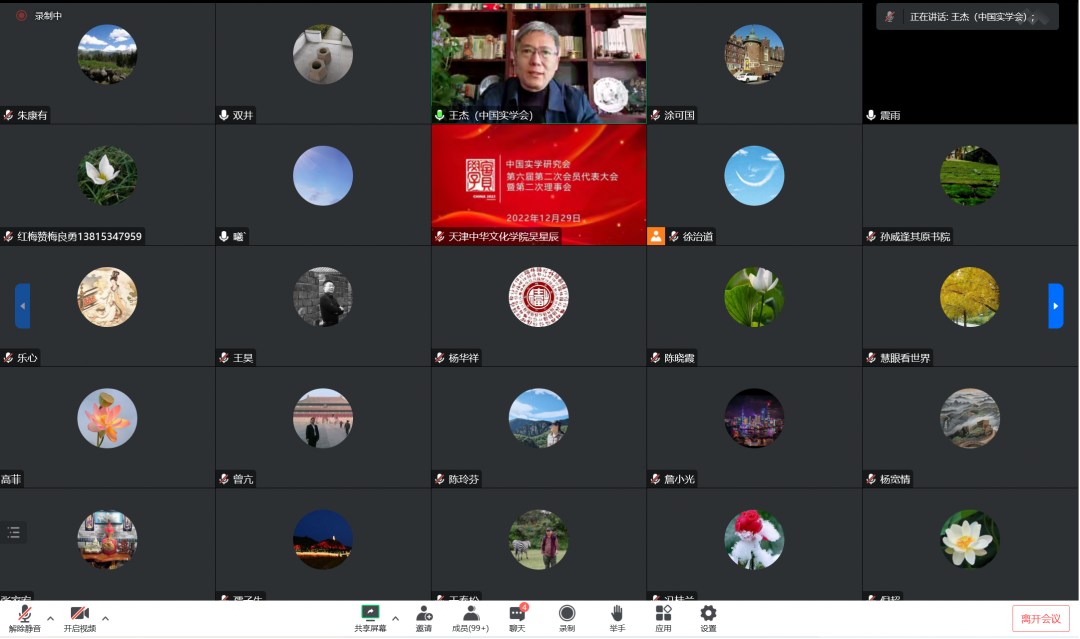Turn on camera with 开启视频
The height and width of the screenshot is (639, 1080).
click(x=80, y=617)
